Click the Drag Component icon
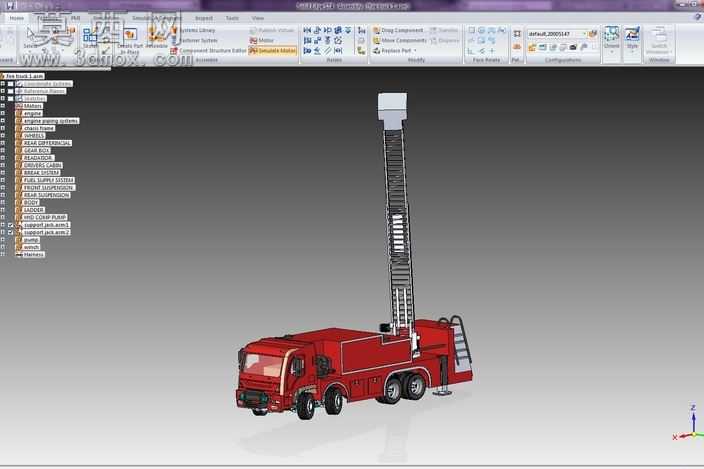Viewport: 704px width, 469px height. coord(377,30)
